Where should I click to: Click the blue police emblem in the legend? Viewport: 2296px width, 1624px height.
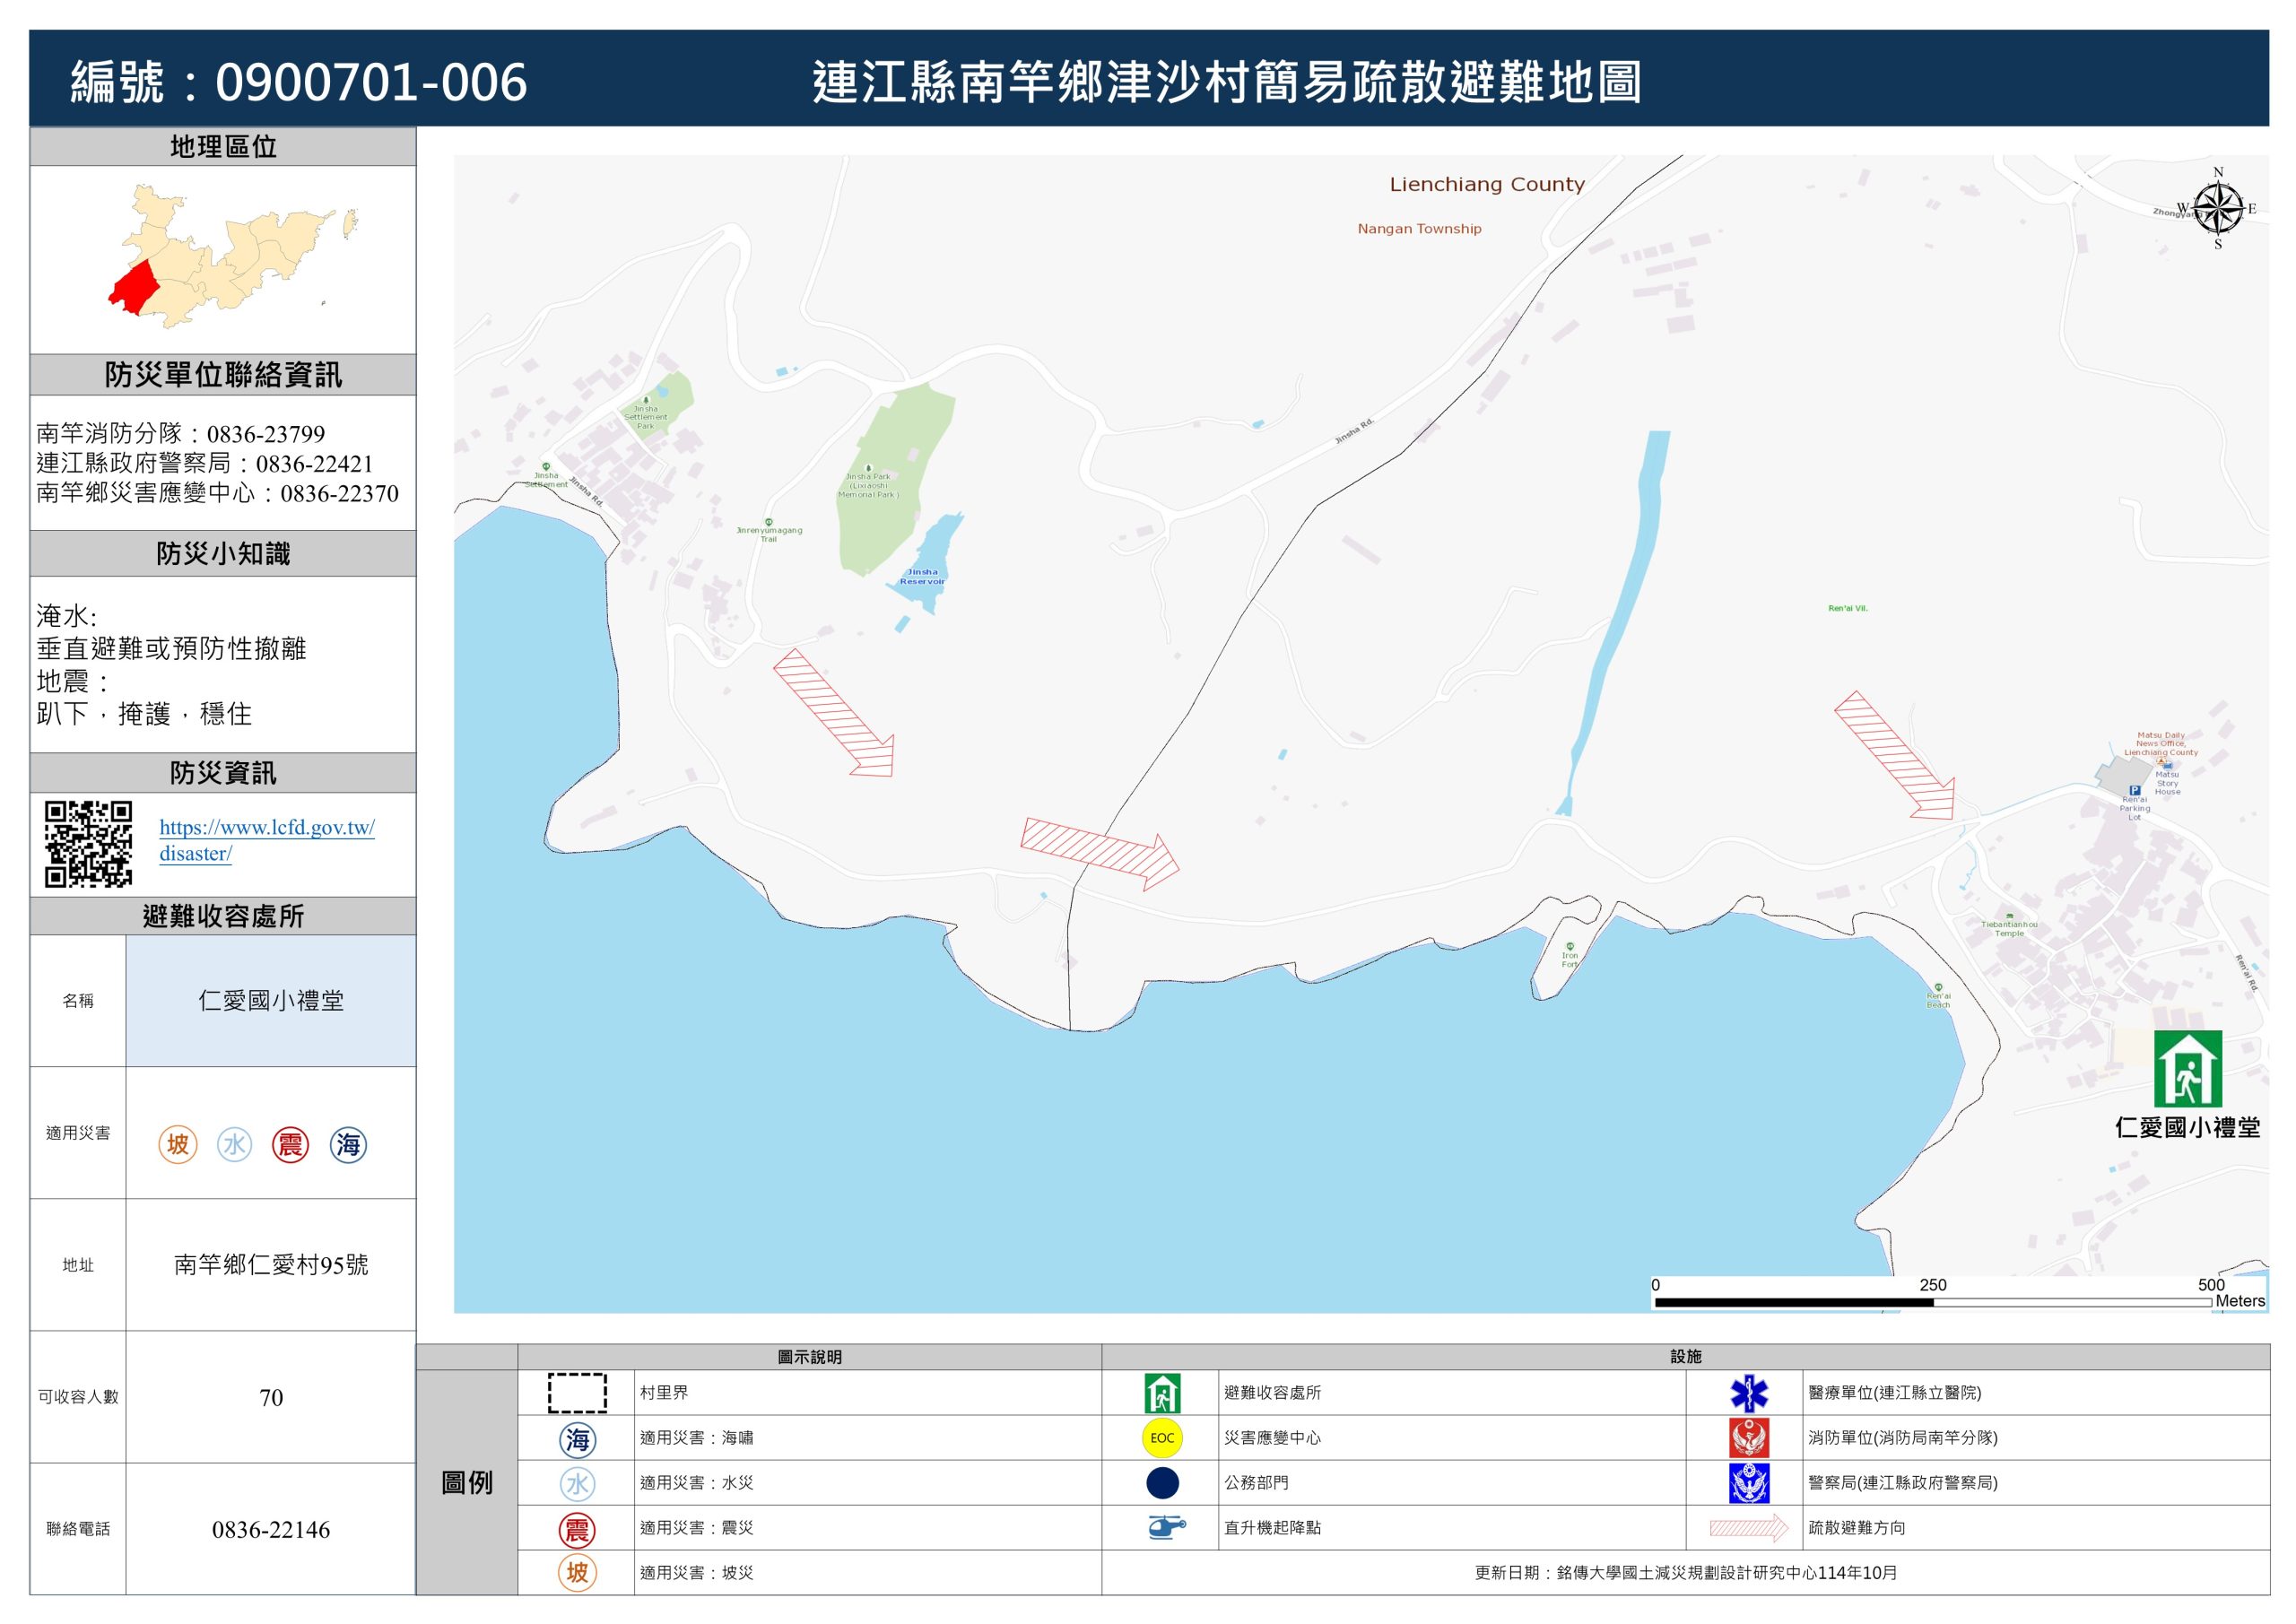click(1748, 1483)
